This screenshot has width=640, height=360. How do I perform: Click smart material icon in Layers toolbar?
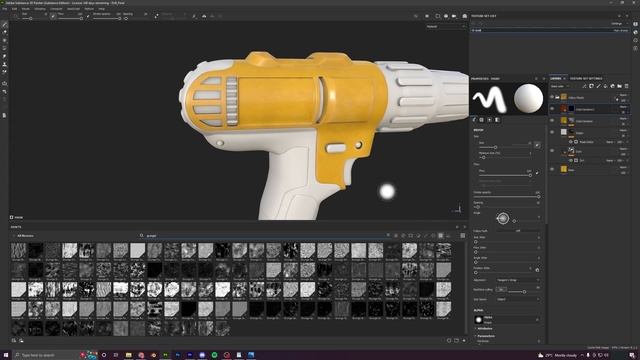pyautogui.click(x=612, y=86)
